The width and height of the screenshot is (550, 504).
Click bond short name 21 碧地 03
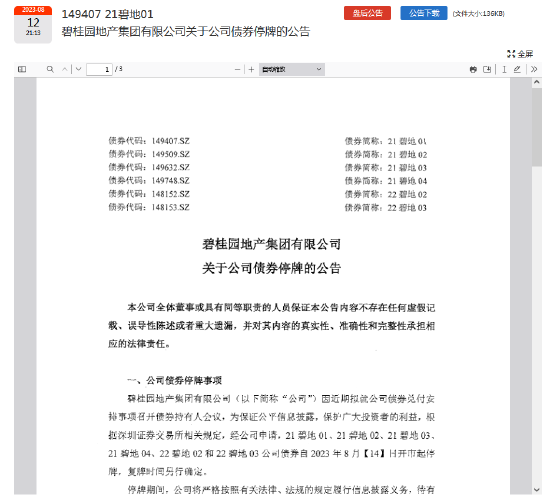click(x=407, y=168)
